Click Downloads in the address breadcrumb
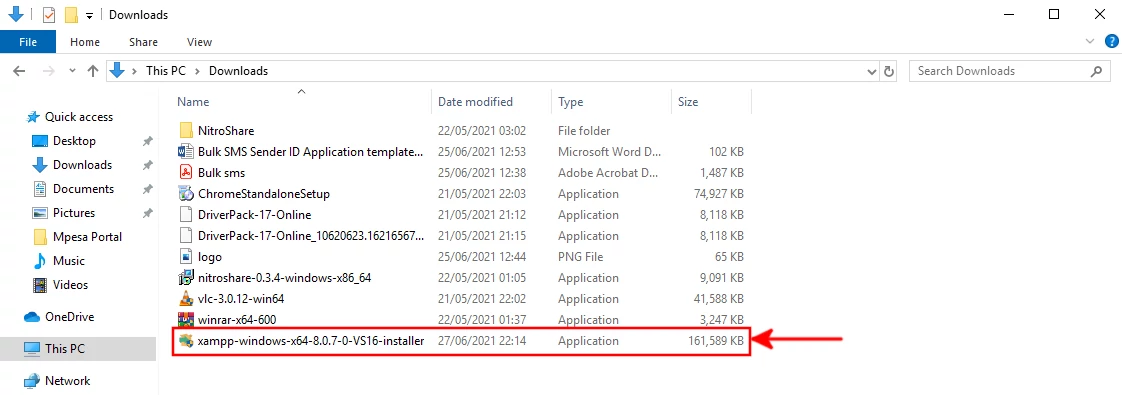Image resolution: width=1122 pixels, height=395 pixels. (238, 71)
